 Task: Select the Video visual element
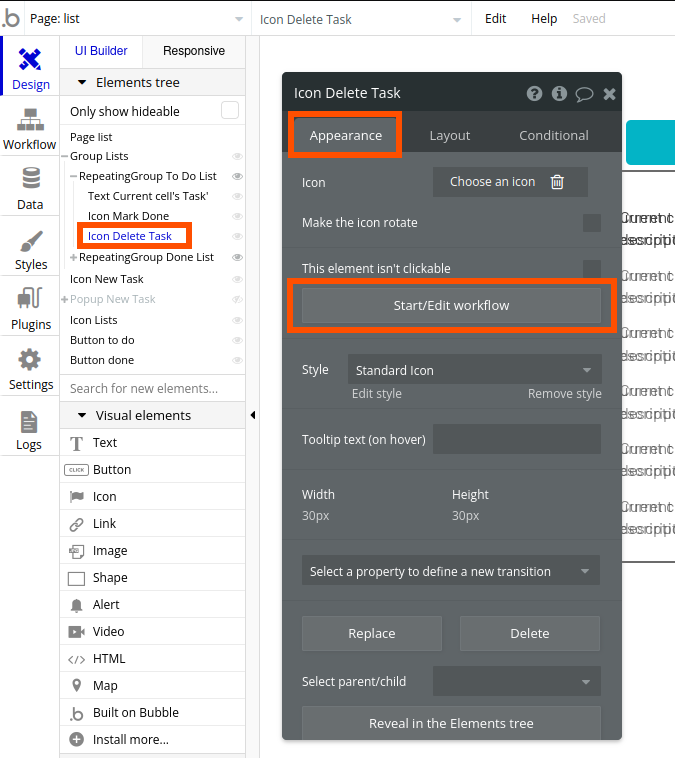click(152, 632)
